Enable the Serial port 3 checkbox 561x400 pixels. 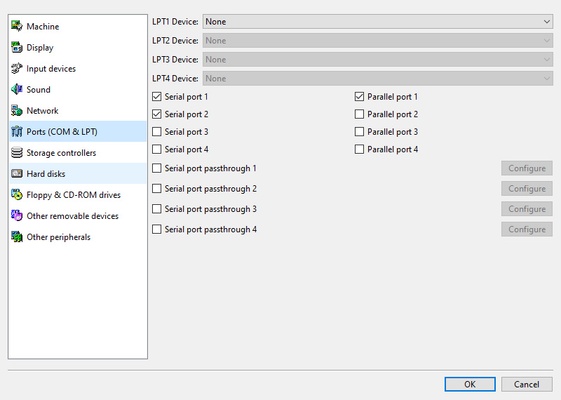click(x=157, y=132)
